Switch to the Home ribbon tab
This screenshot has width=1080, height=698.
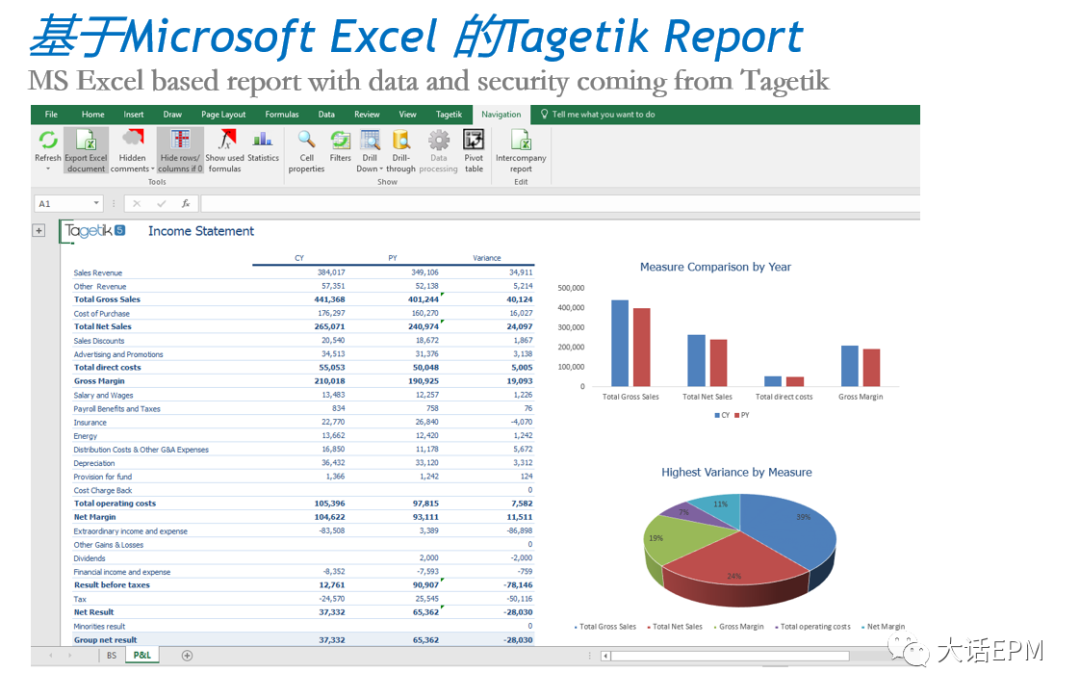[93, 114]
